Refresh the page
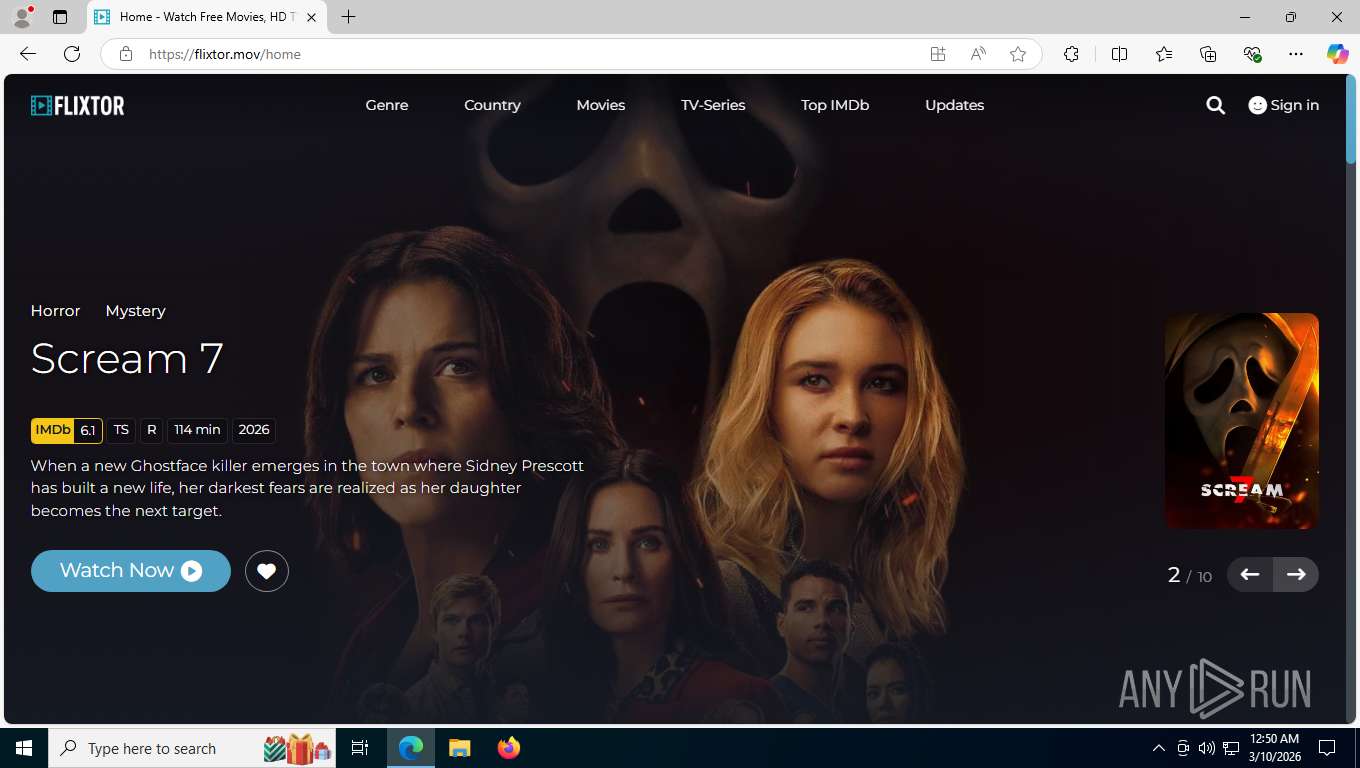1360x768 pixels. coord(72,54)
